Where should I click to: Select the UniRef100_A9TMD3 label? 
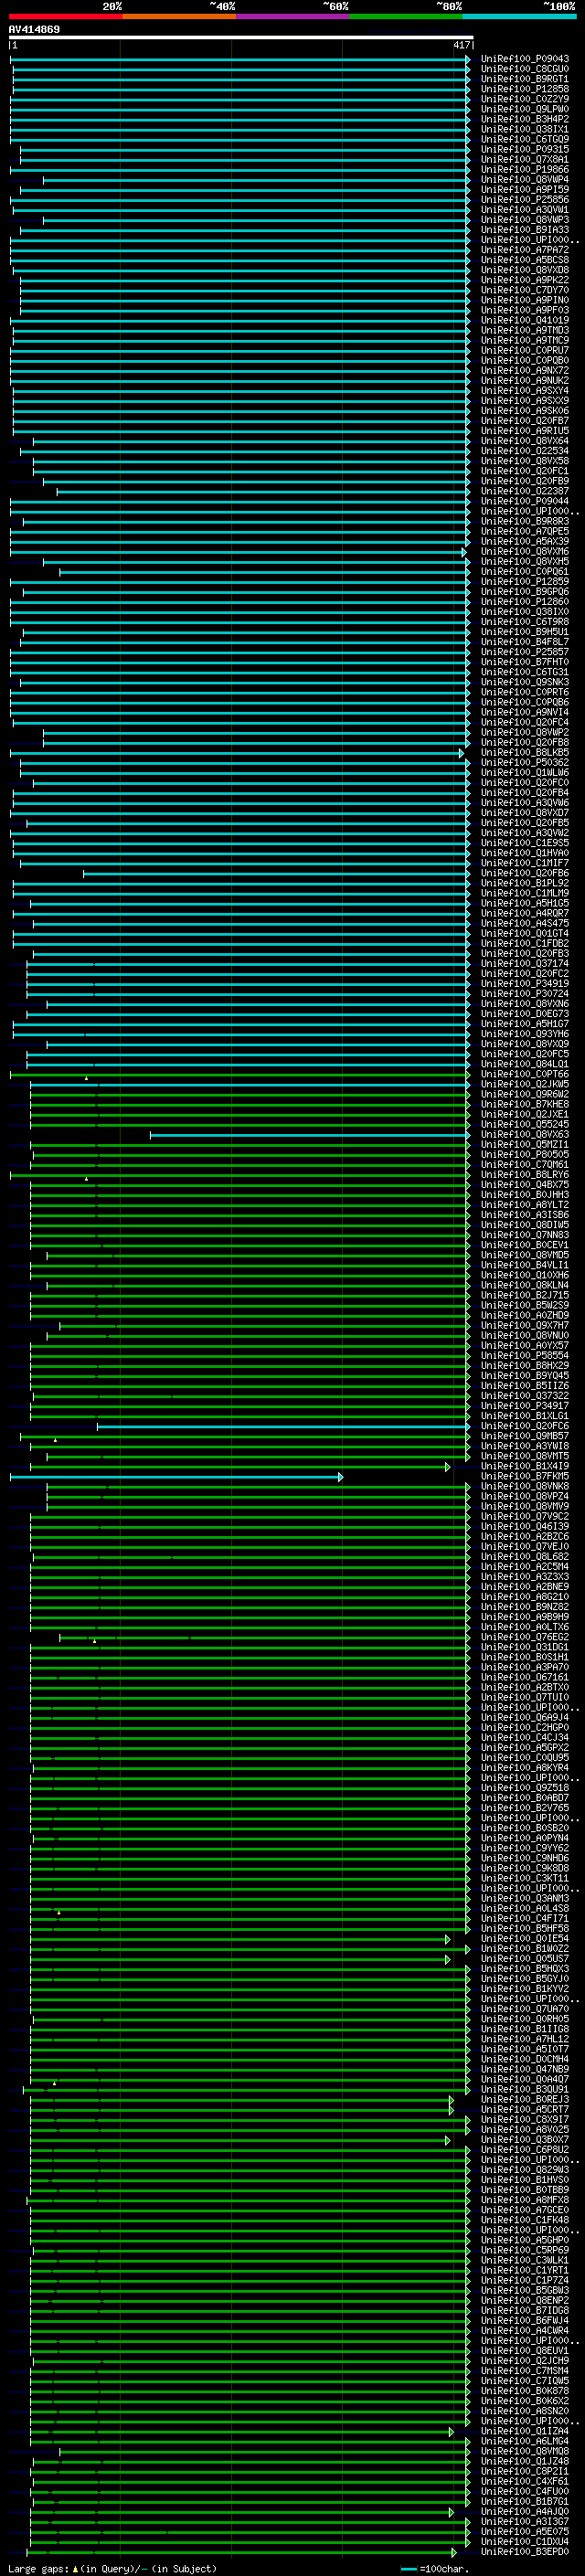pyautogui.click(x=525, y=330)
